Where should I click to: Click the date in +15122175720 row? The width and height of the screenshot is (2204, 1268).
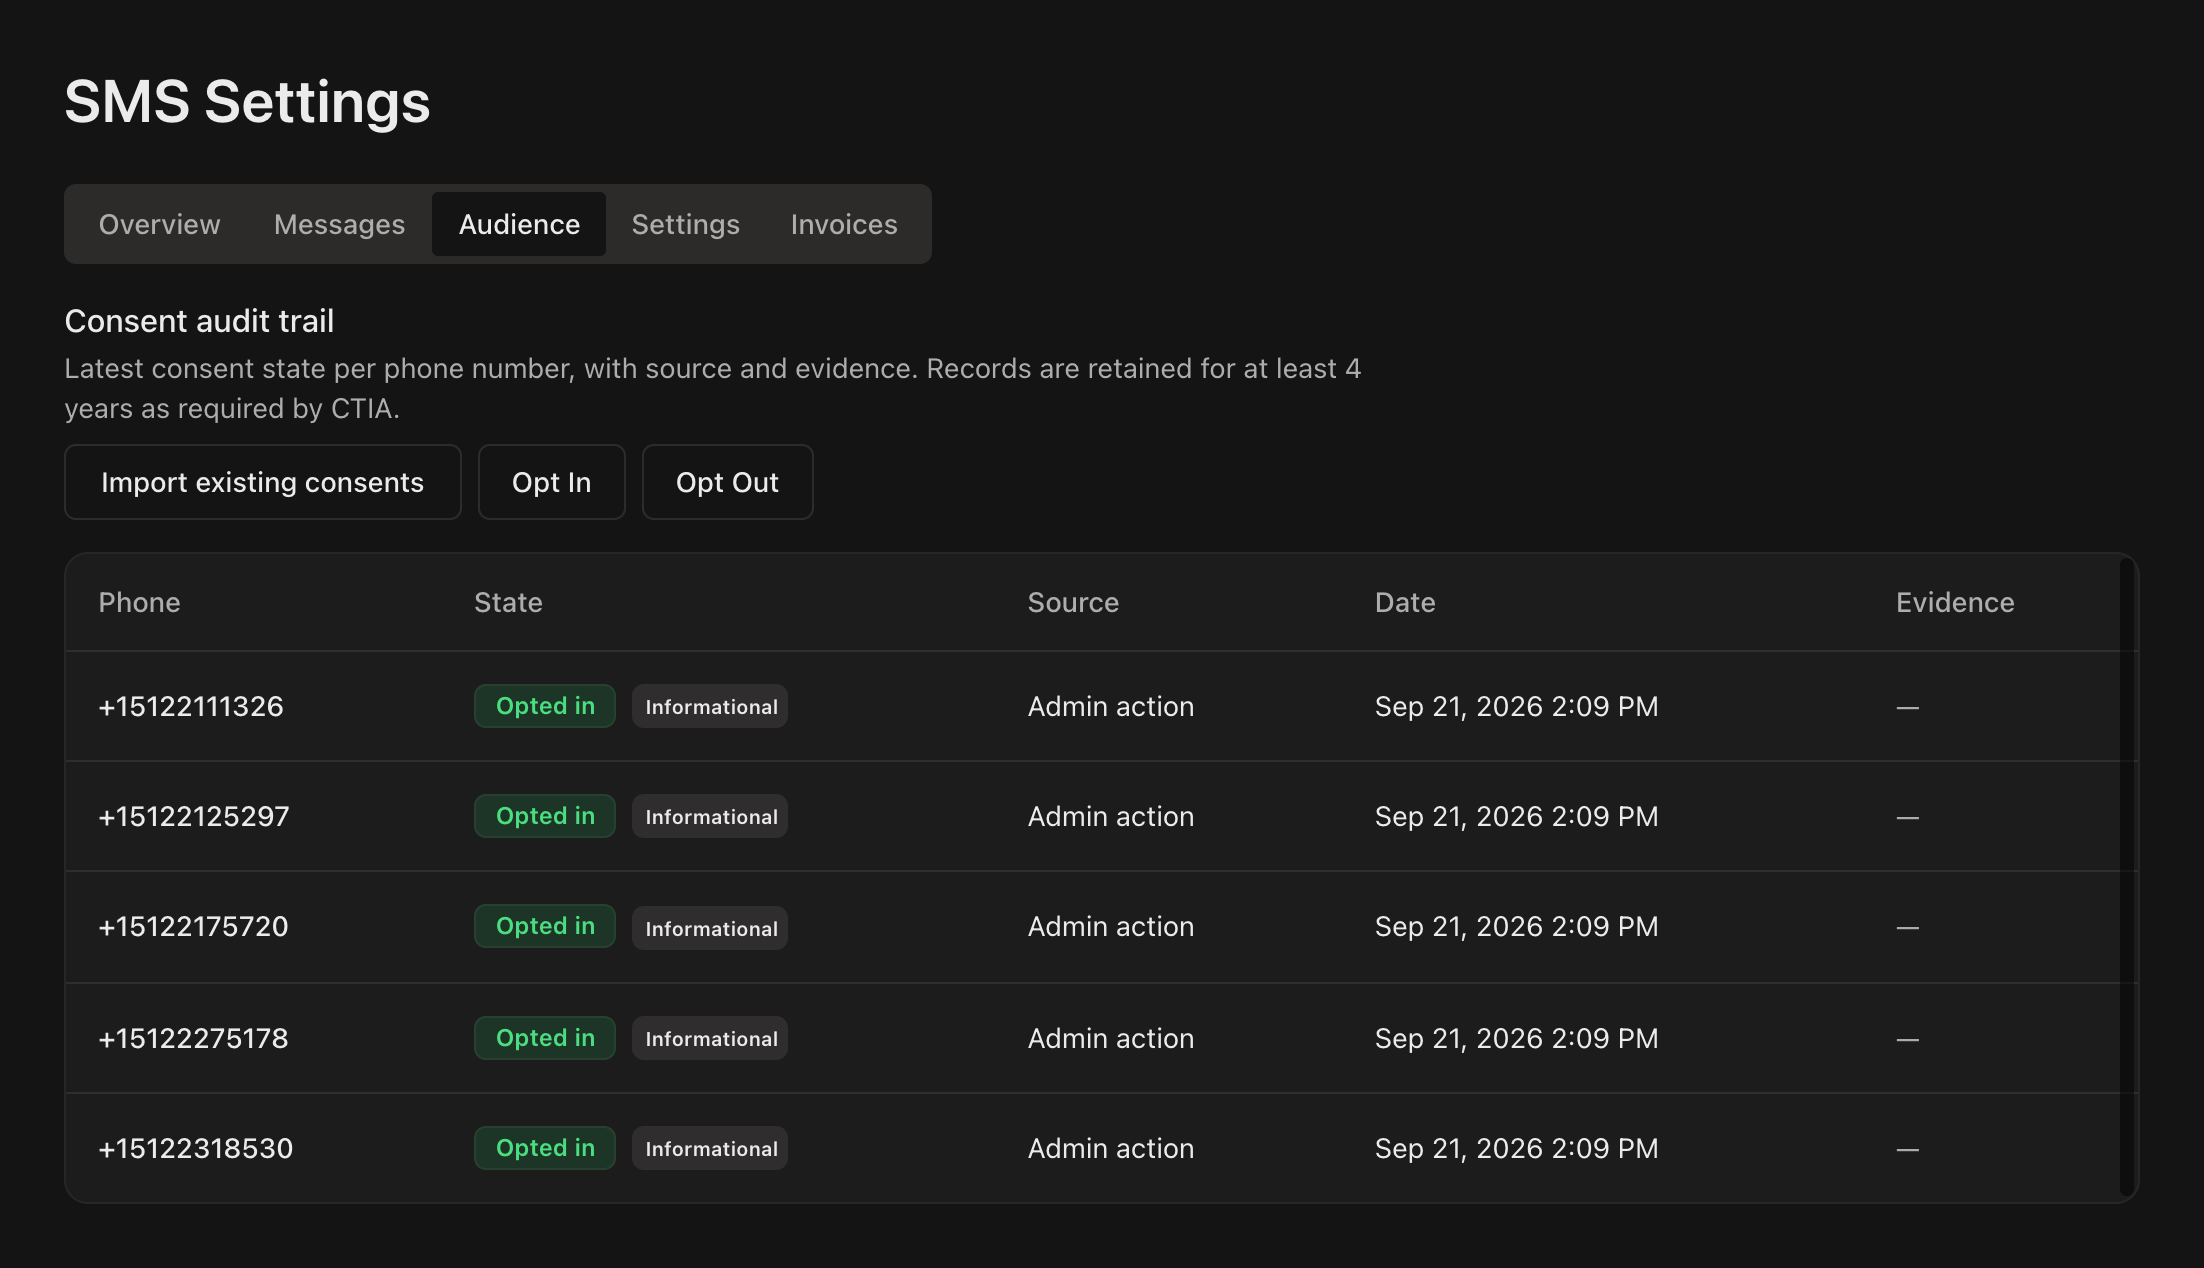point(1517,926)
